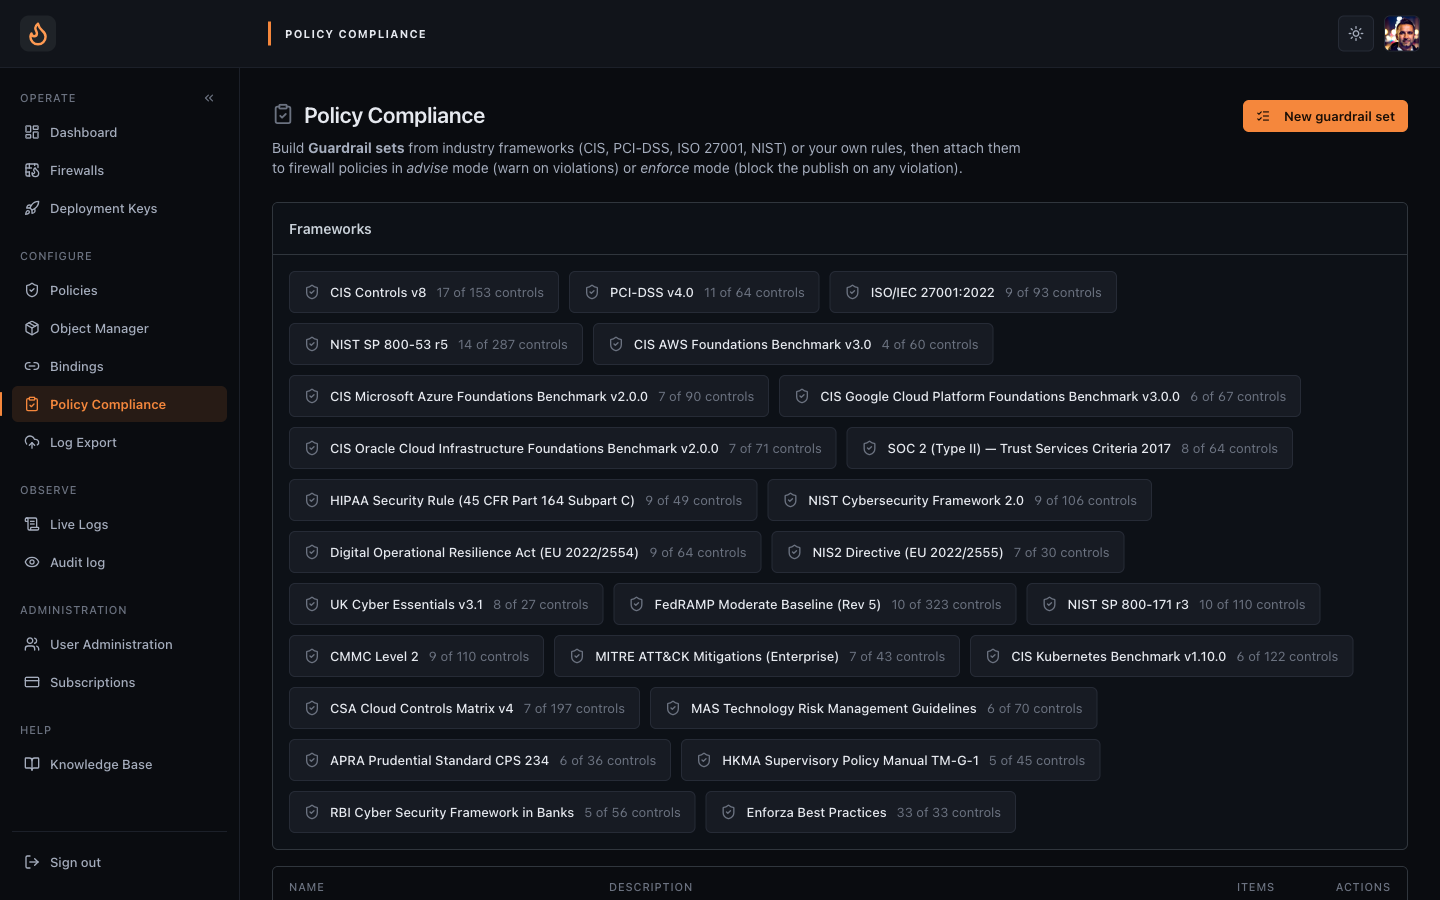Image resolution: width=1440 pixels, height=900 pixels.
Task: Select CIS AWS Foundations Benchmark v3.0
Action: tap(793, 344)
